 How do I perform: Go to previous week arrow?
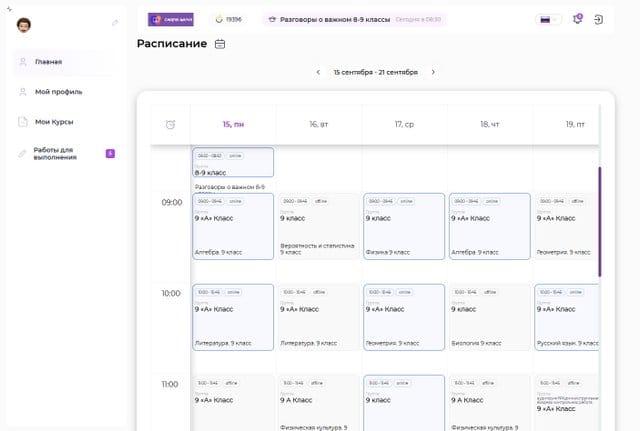pos(318,72)
